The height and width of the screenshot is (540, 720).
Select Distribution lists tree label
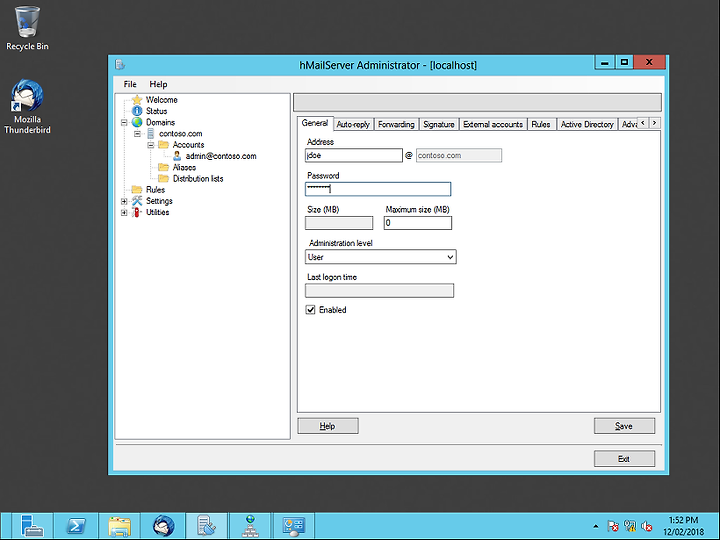click(x=198, y=179)
